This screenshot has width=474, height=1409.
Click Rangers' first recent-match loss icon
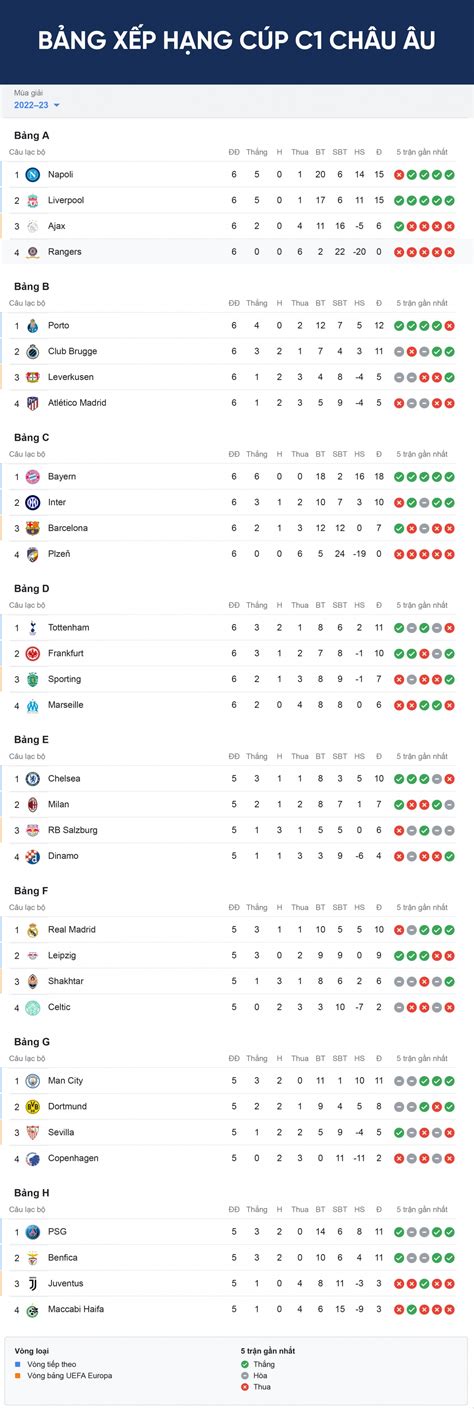[399, 252]
